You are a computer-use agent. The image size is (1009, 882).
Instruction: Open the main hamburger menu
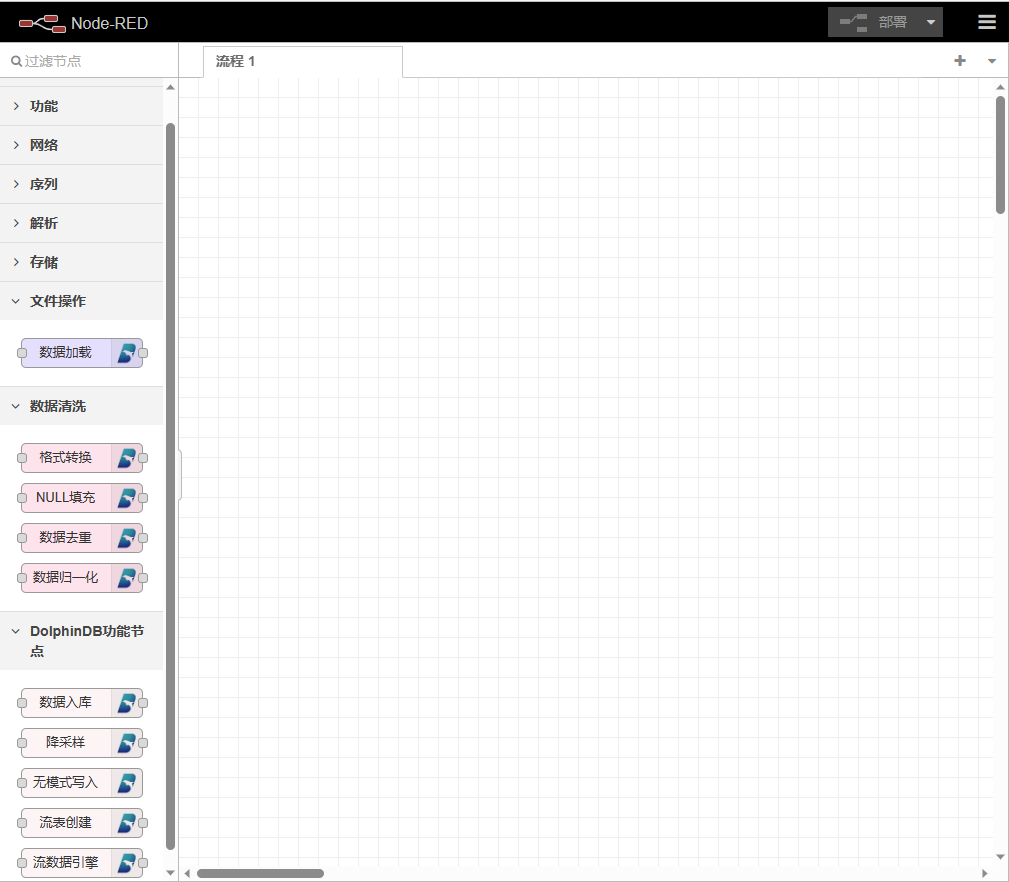pyautogui.click(x=986, y=21)
